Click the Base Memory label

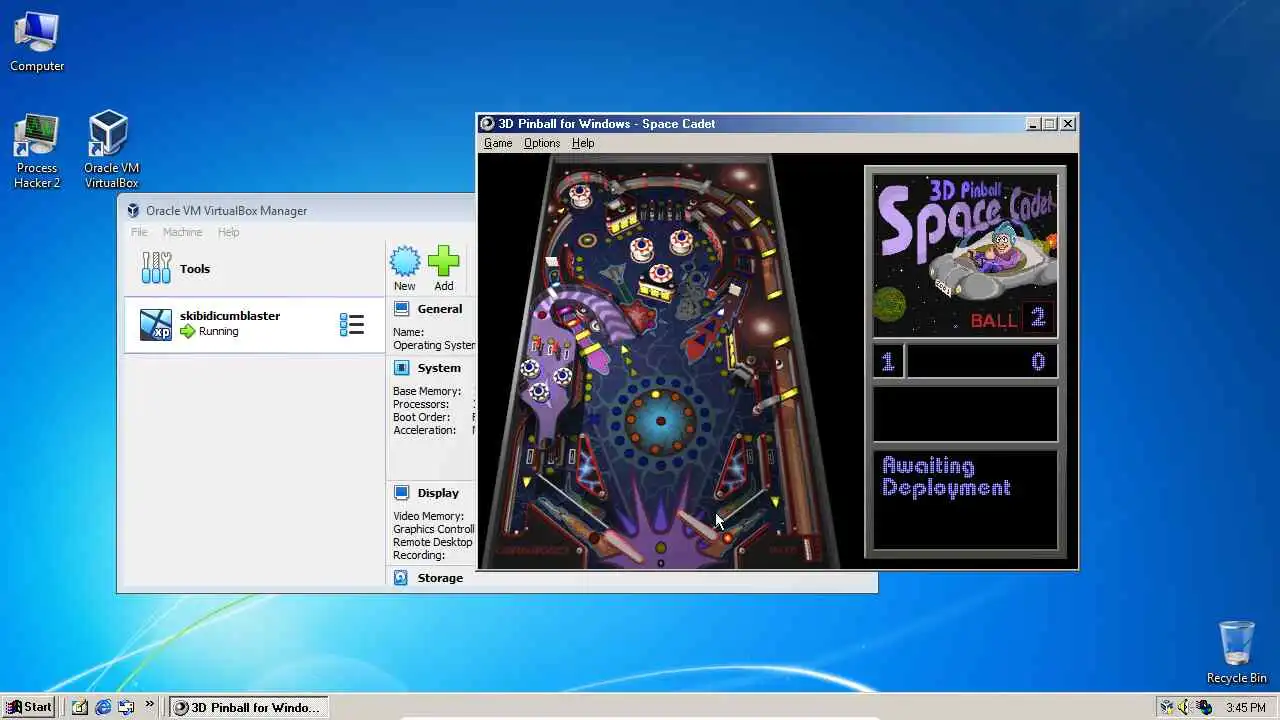click(427, 391)
